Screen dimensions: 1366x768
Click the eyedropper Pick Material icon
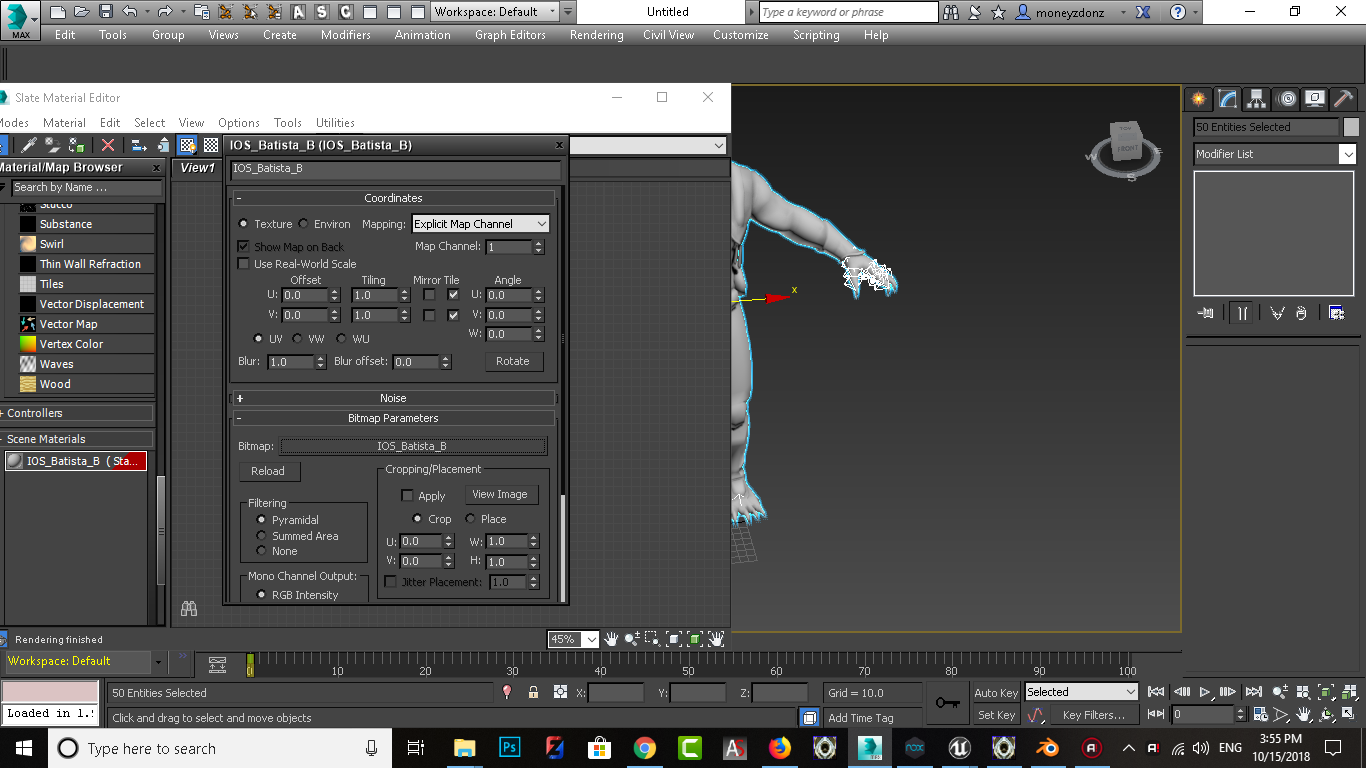[28, 145]
